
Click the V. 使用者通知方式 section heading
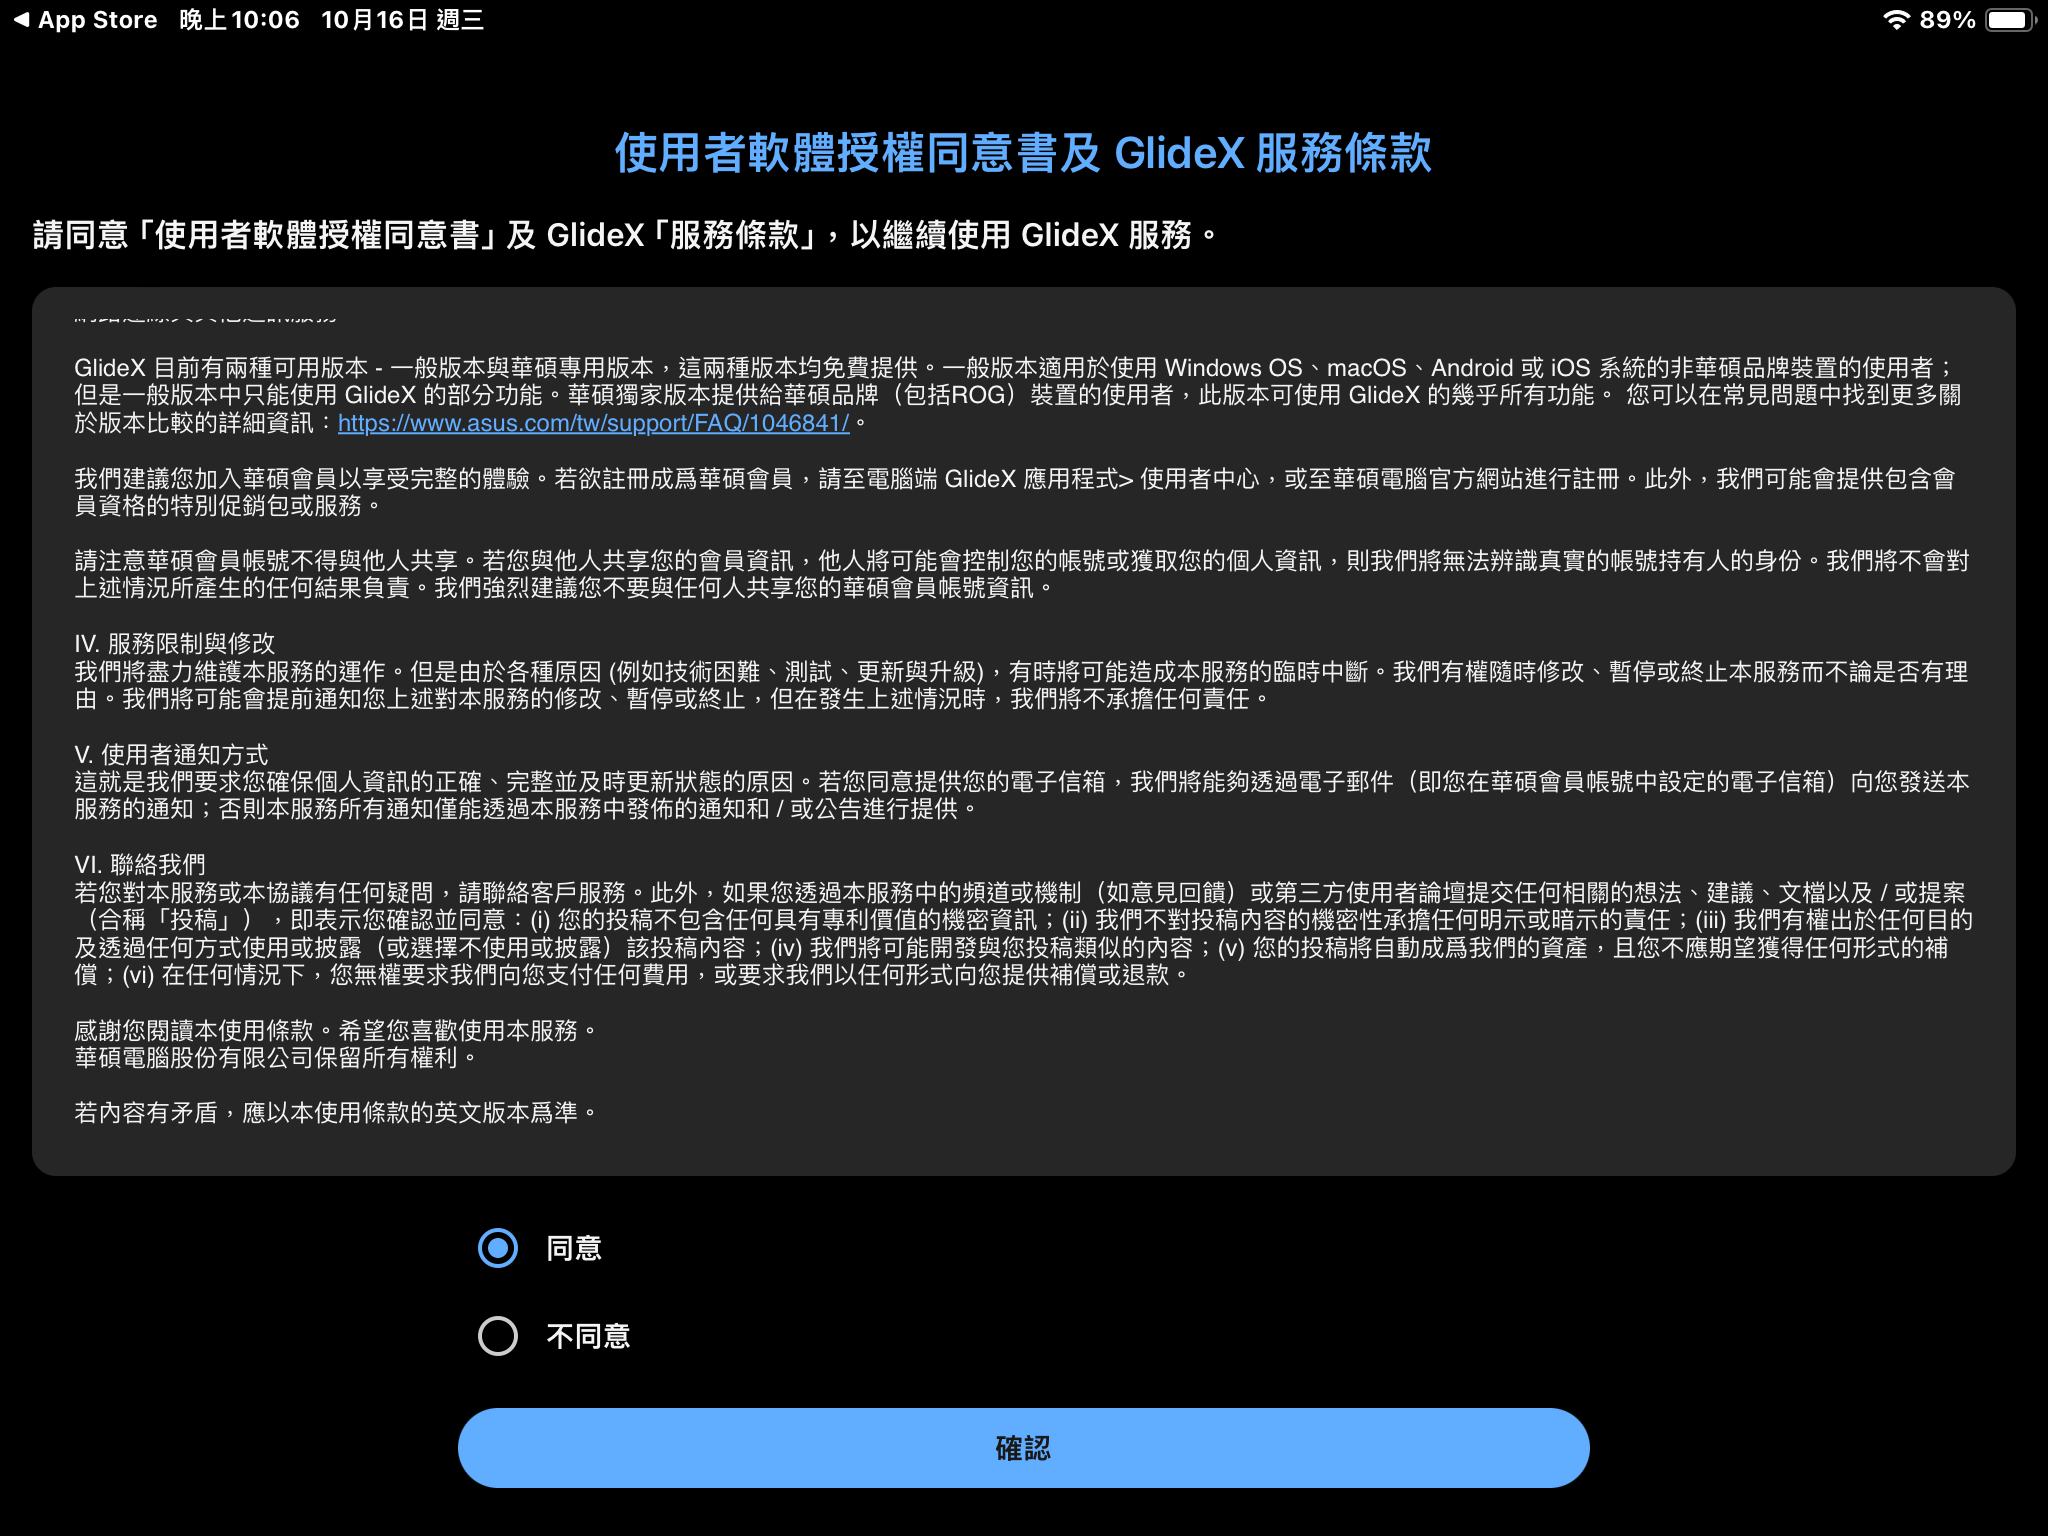pyautogui.click(x=171, y=754)
